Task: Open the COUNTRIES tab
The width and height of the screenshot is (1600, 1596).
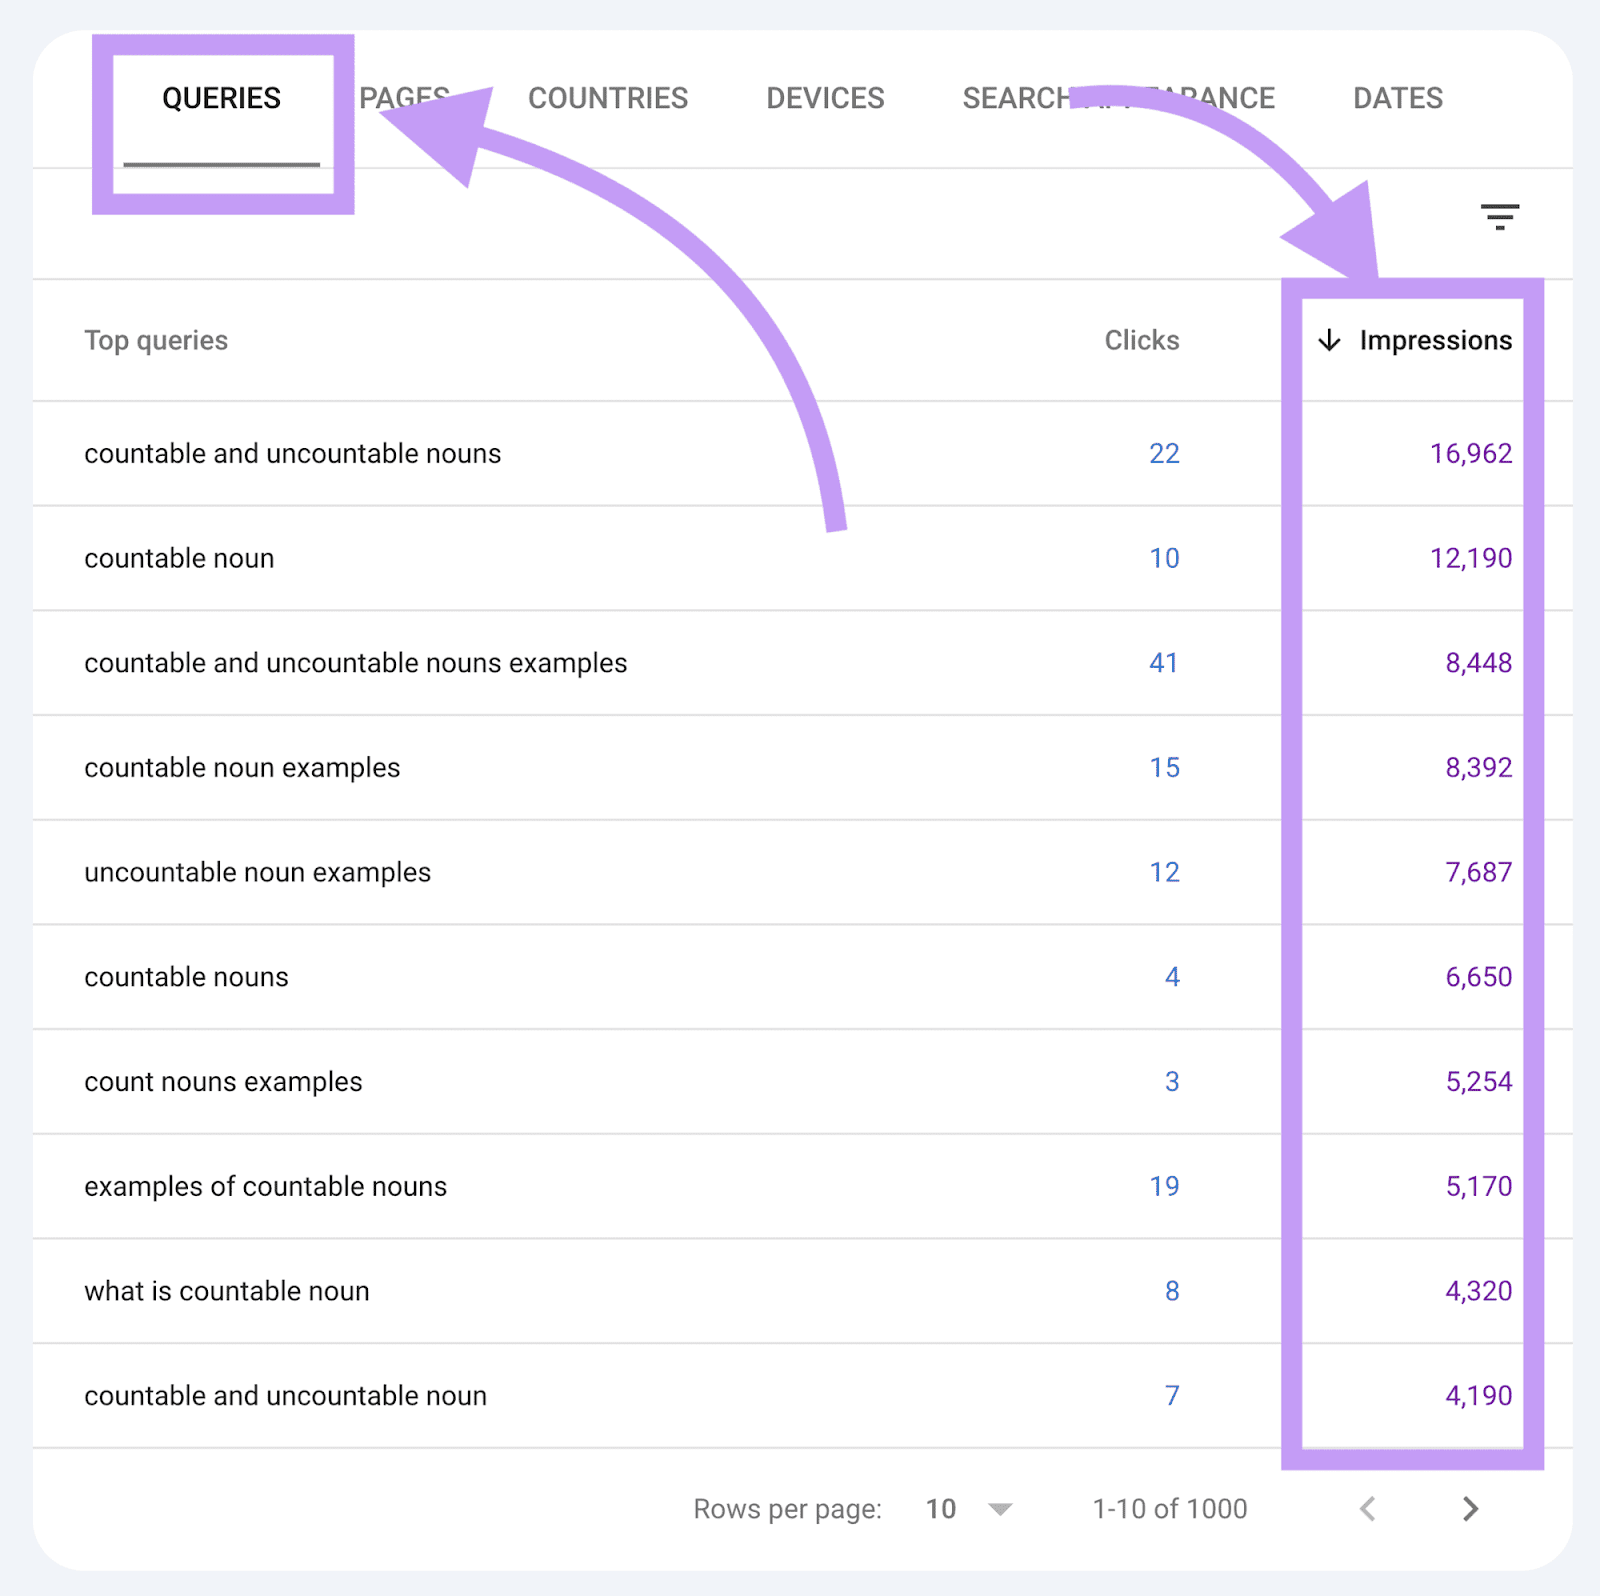Action: click(x=607, y=97)
